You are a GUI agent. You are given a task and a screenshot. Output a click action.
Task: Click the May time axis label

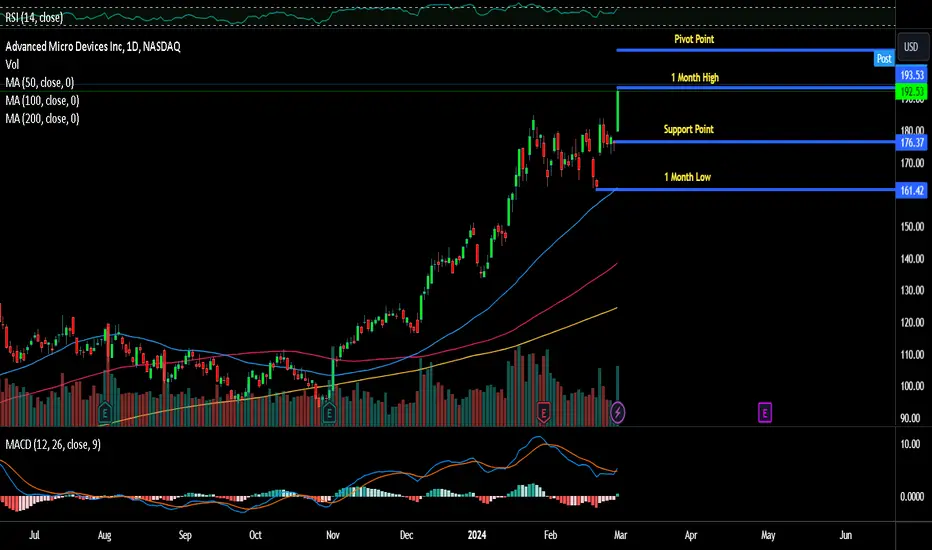click(768, 535)
